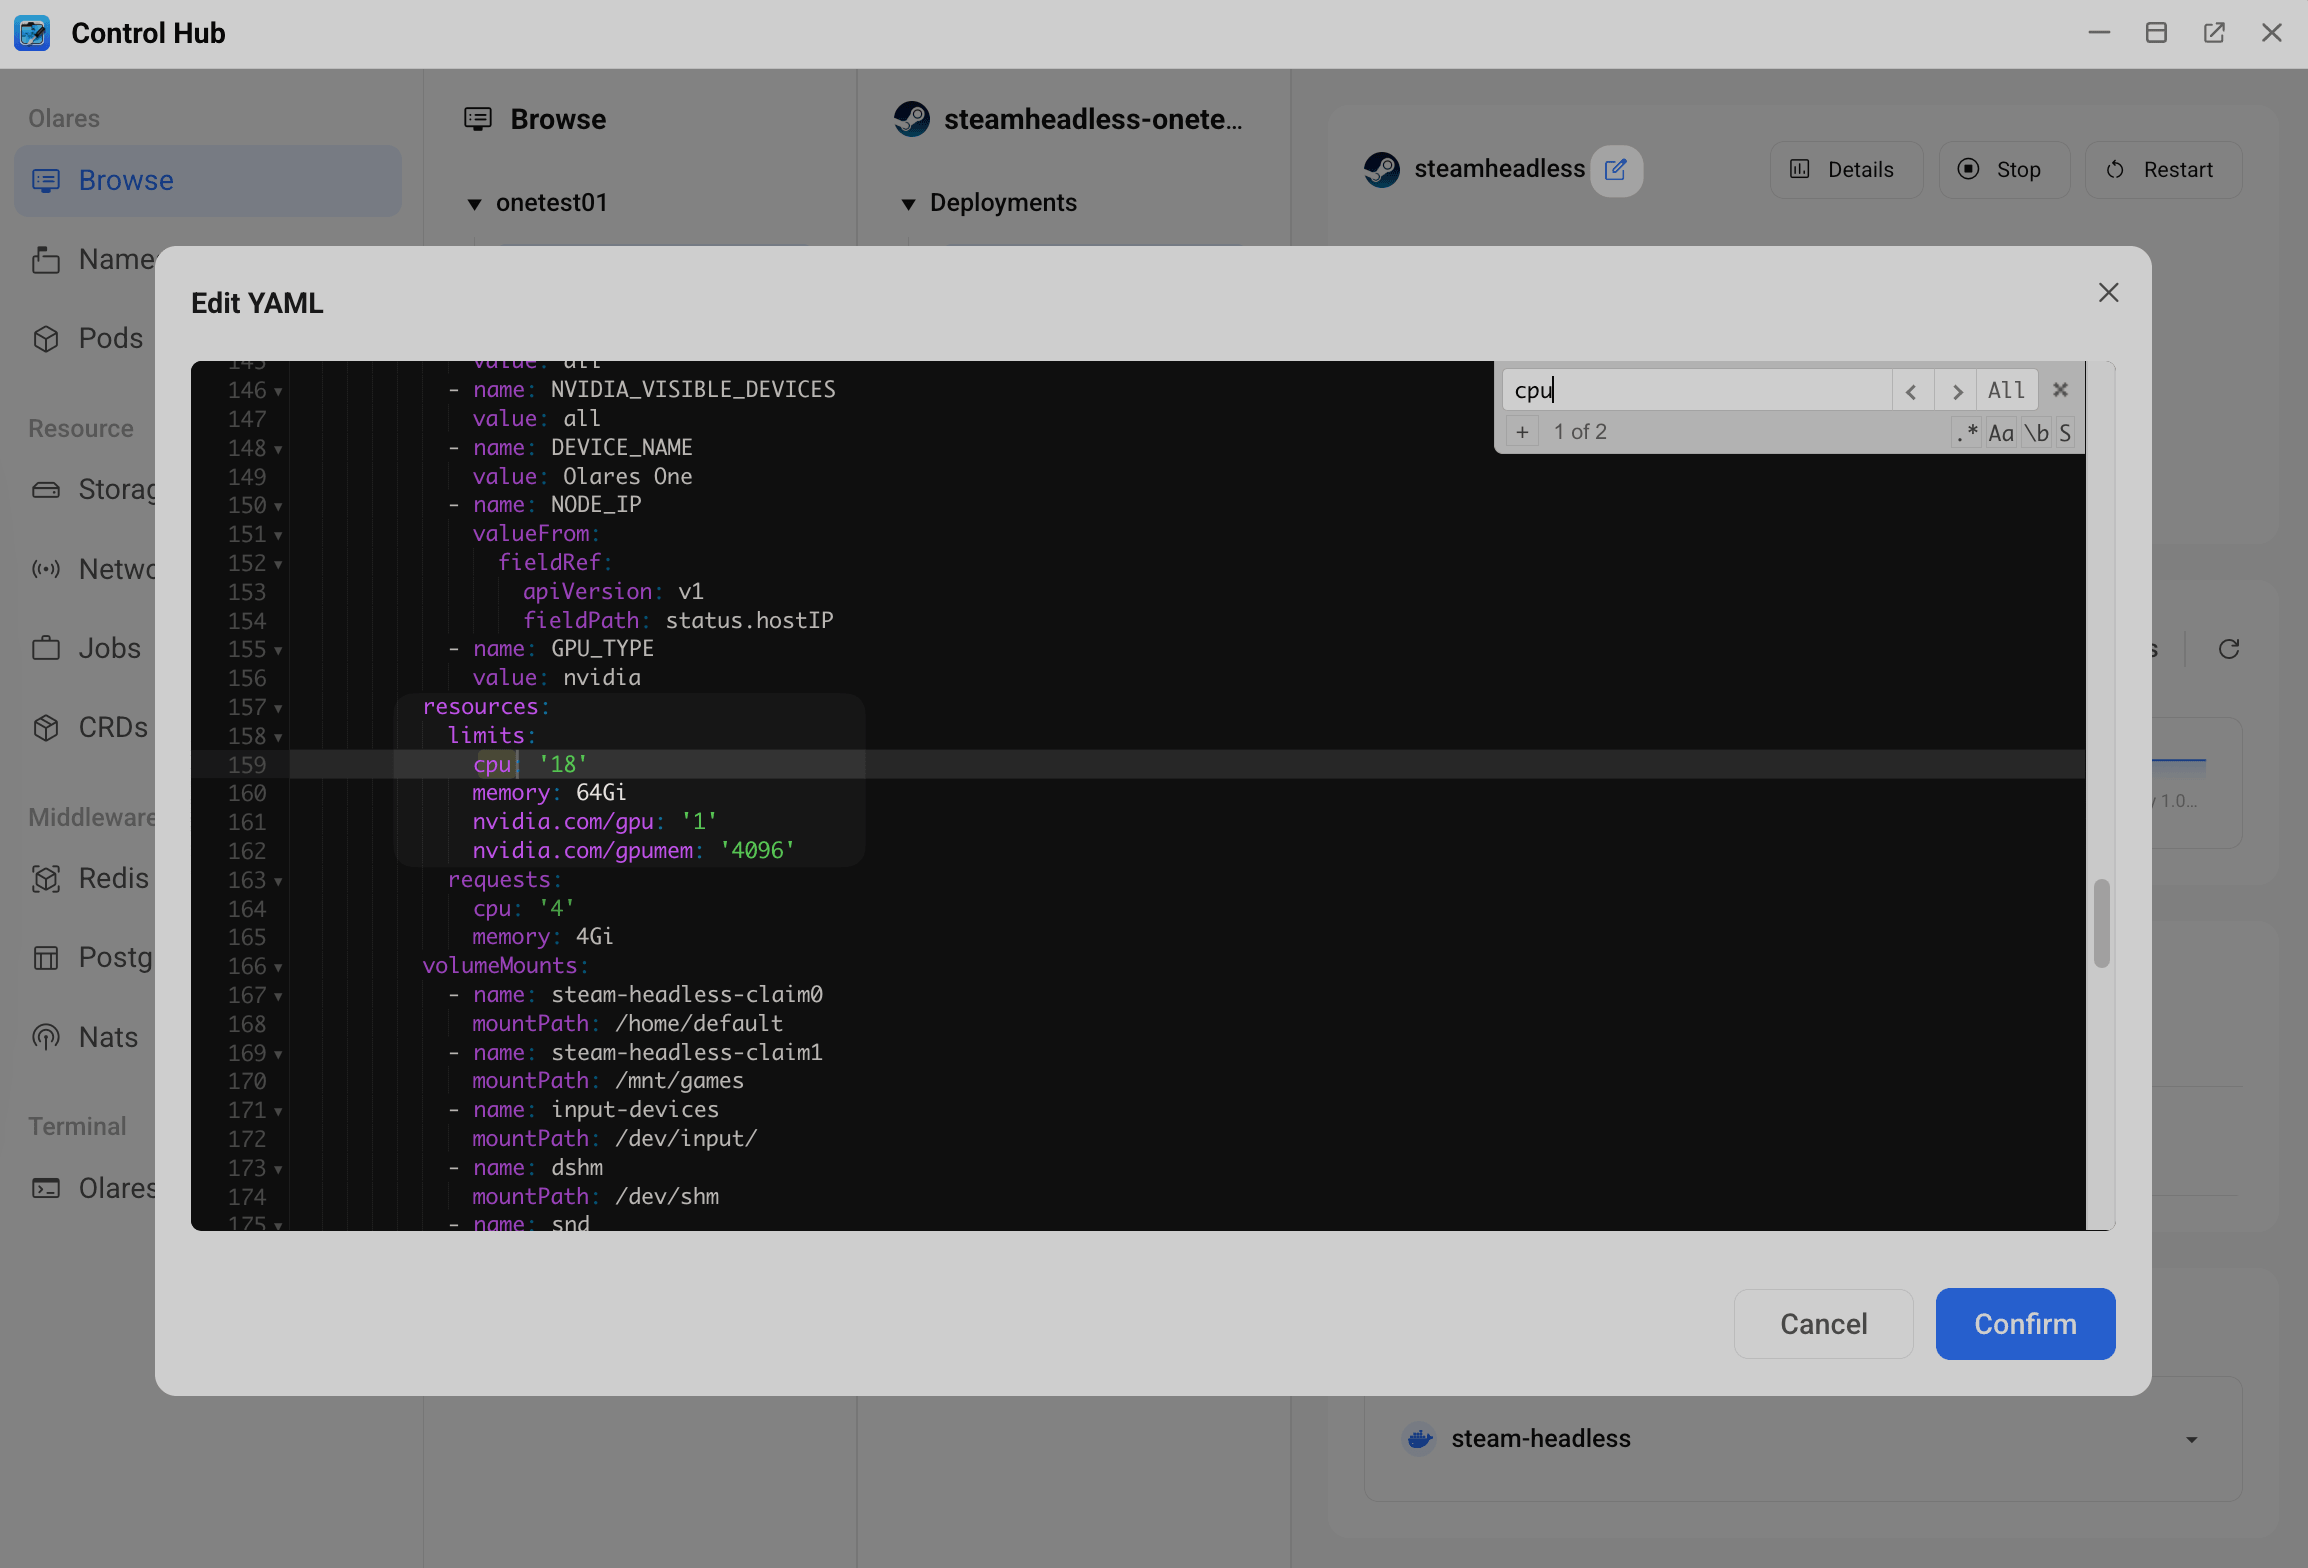Enable regex search with the .* toggle

[x=1966, y=432]
